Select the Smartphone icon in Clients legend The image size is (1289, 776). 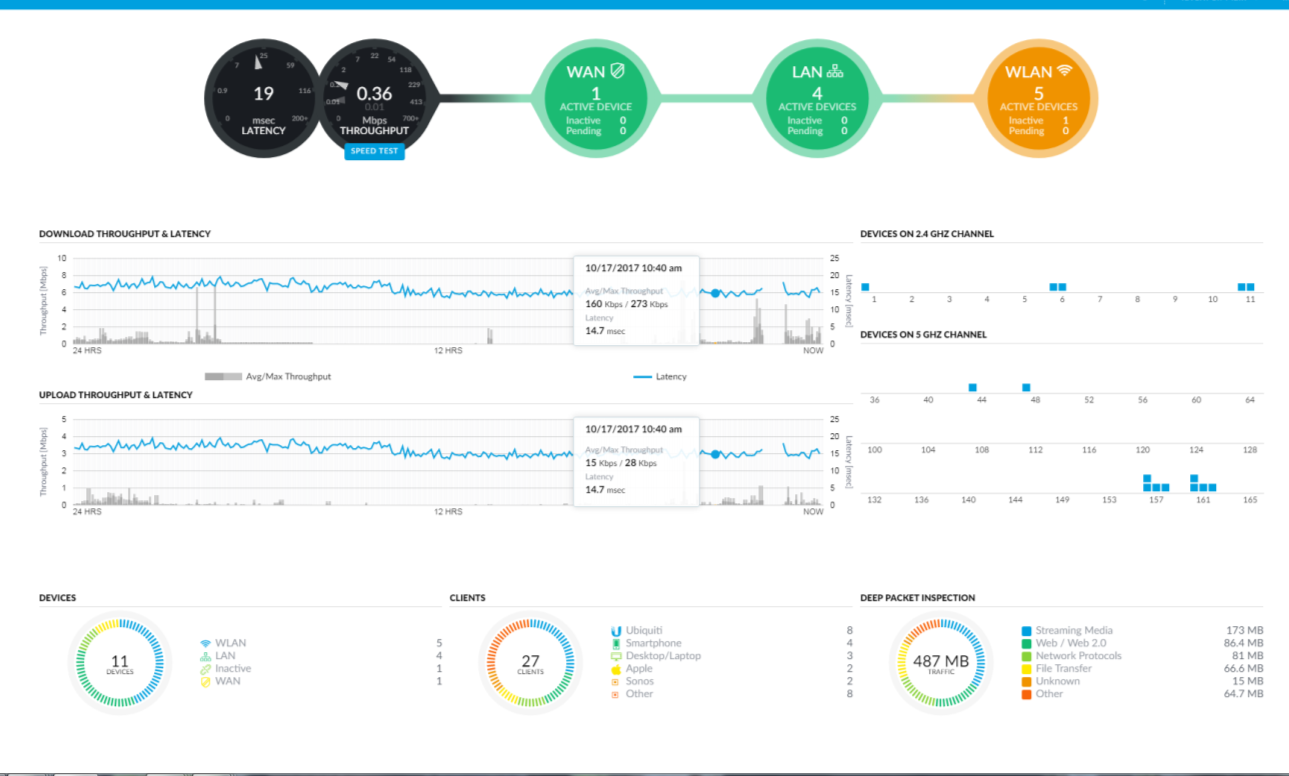pos(615,644)
